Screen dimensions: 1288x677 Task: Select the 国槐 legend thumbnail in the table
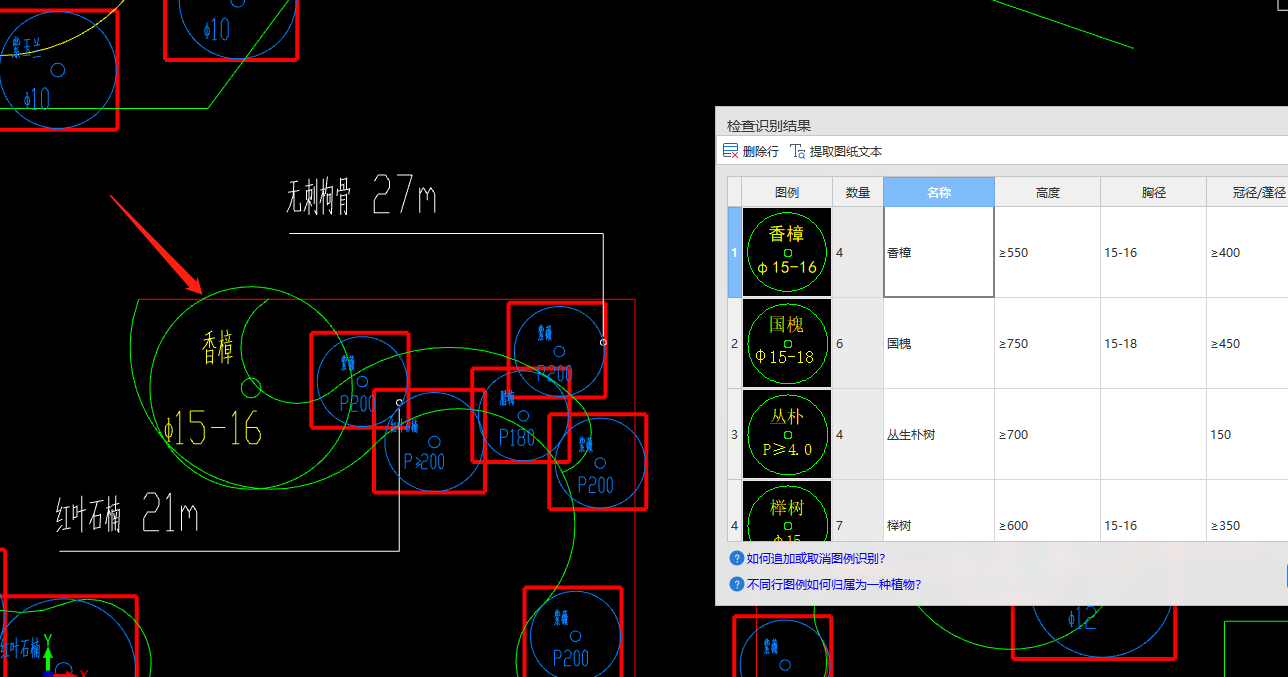coord(787,343)
